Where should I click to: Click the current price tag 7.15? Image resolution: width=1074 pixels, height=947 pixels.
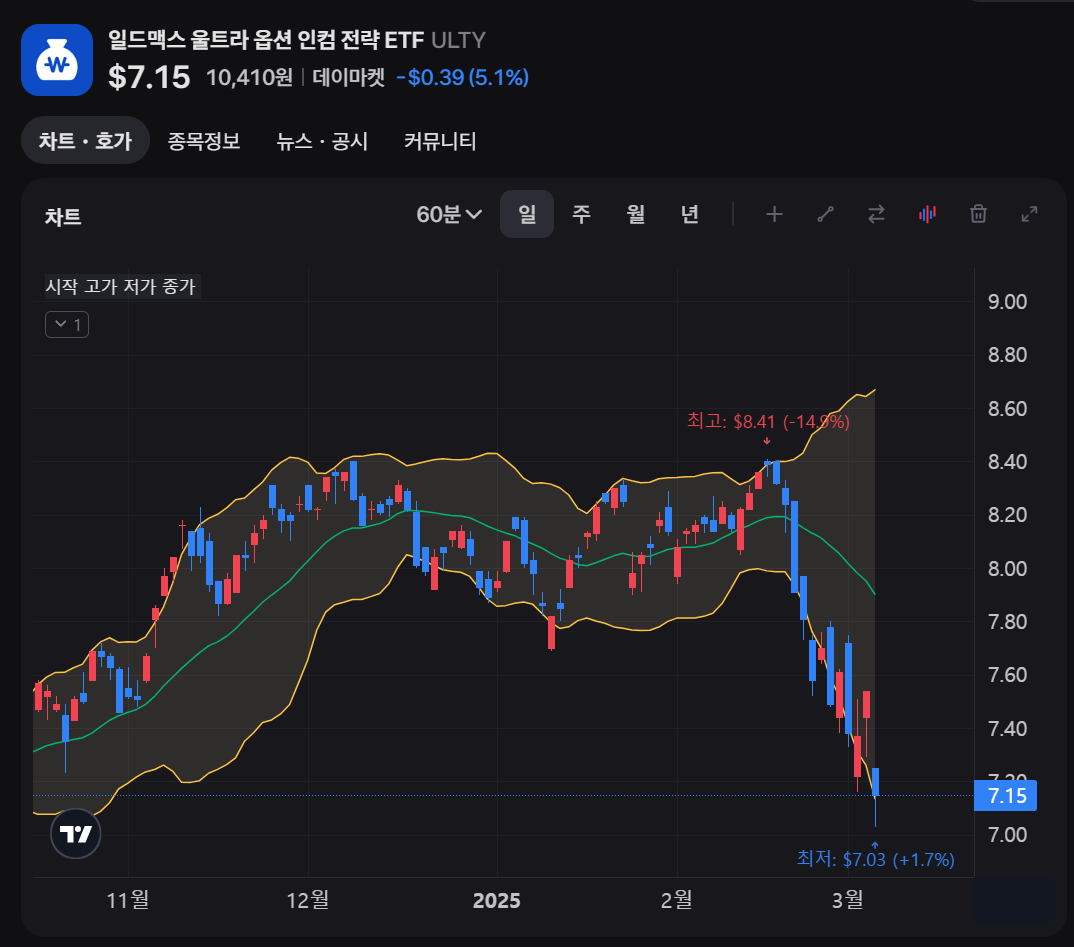(x=1006, y=796)
